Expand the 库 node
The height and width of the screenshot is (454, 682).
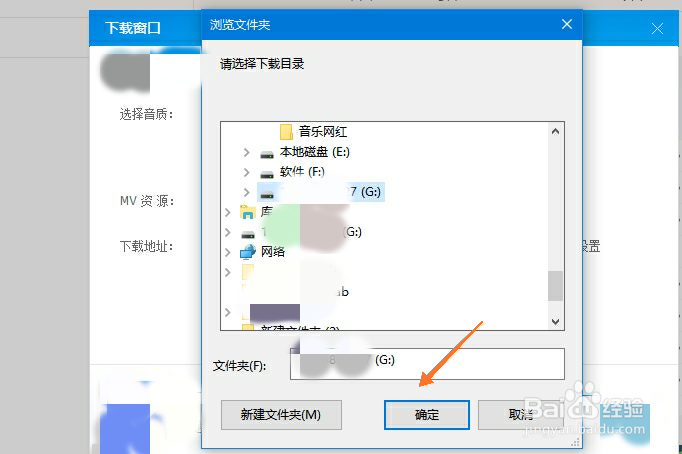(x=227, y=212)
